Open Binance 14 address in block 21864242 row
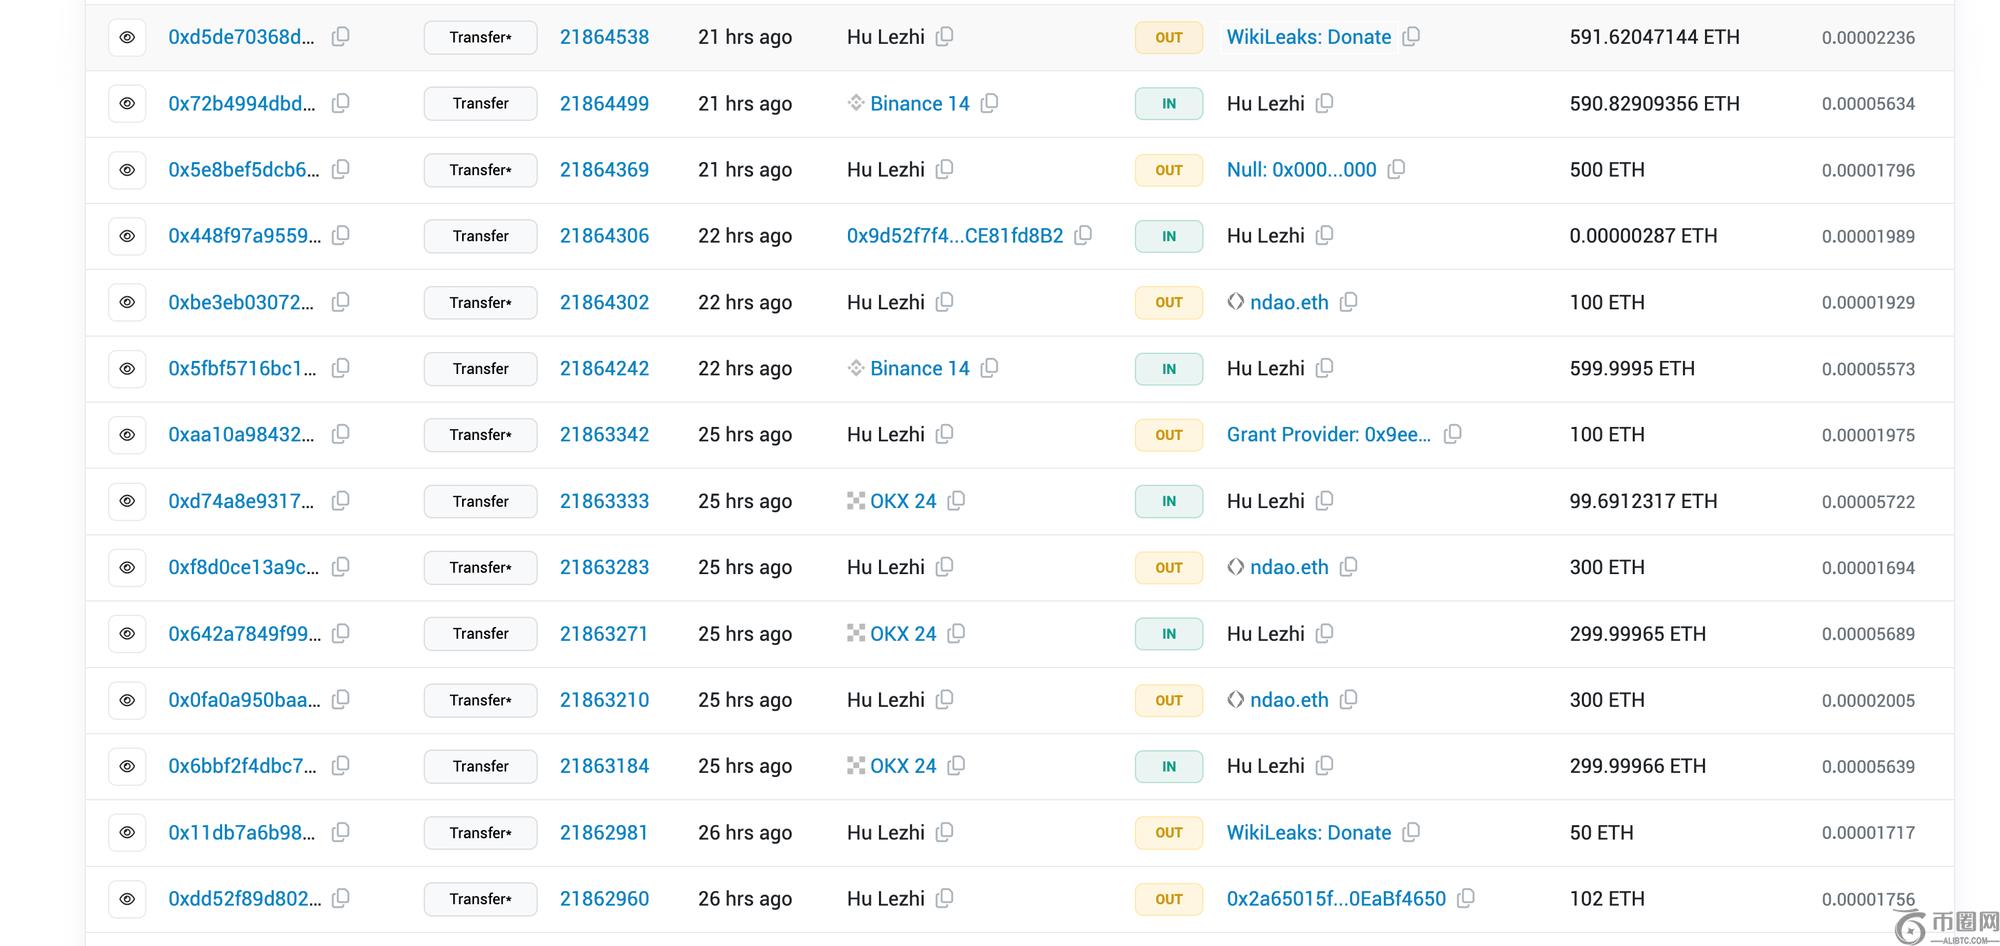The image size is (2000, 946). coord(919,368)
